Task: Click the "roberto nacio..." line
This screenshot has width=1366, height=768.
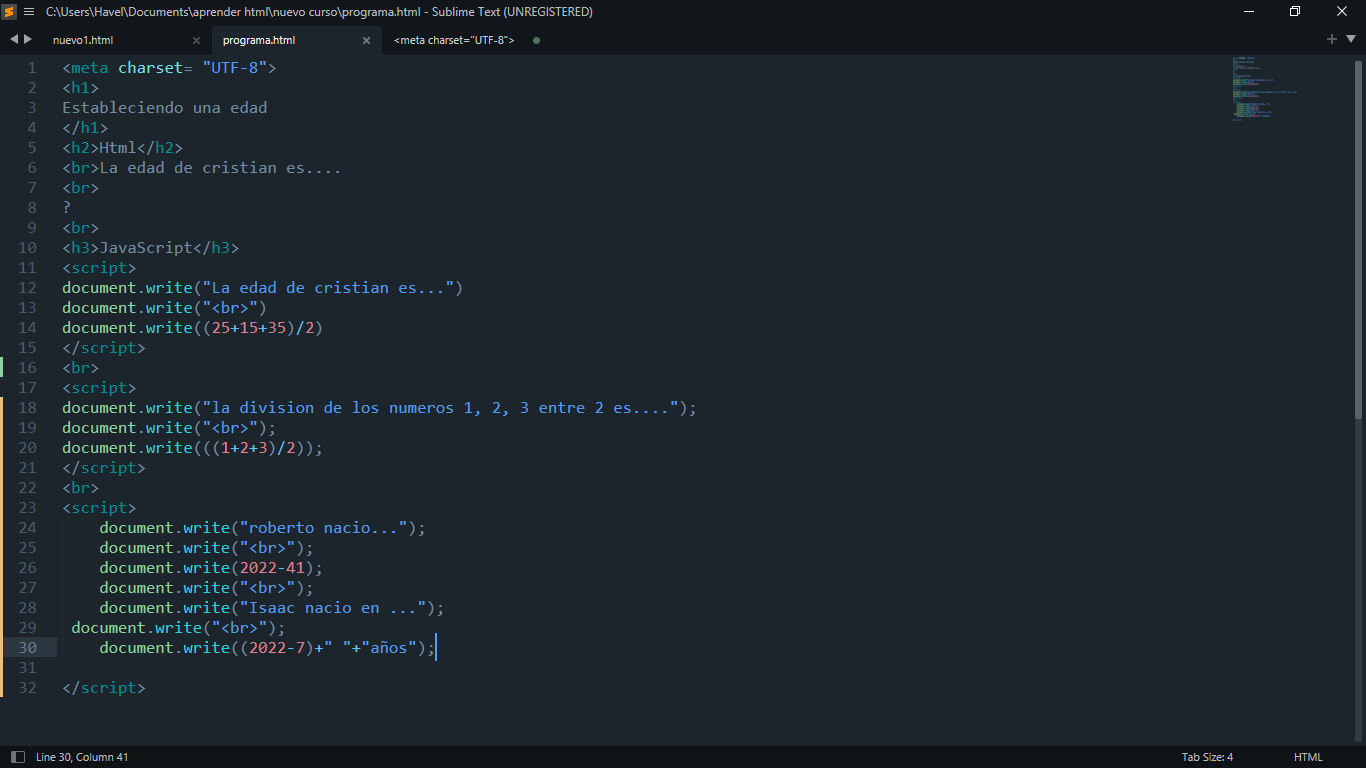Action: (263, 528)
